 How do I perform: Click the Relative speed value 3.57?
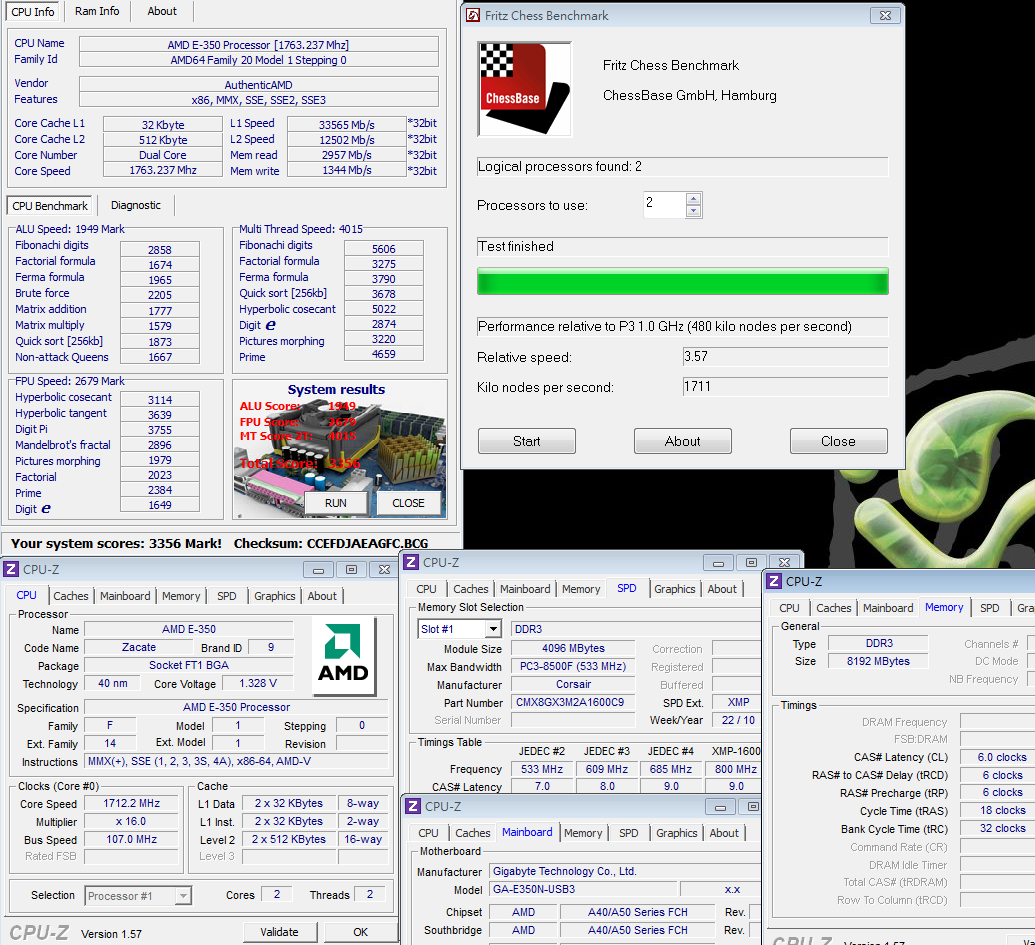click(785, 357)
